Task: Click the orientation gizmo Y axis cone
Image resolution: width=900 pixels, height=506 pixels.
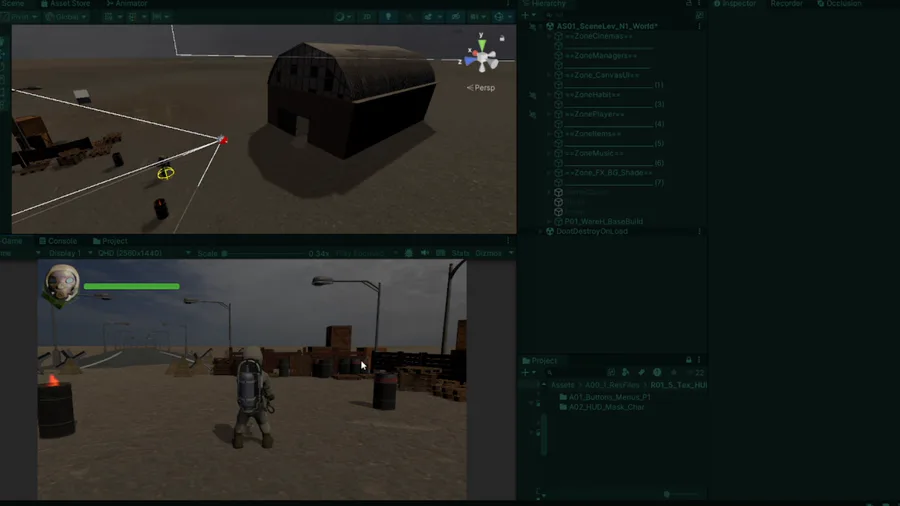Action: [482, 44]
